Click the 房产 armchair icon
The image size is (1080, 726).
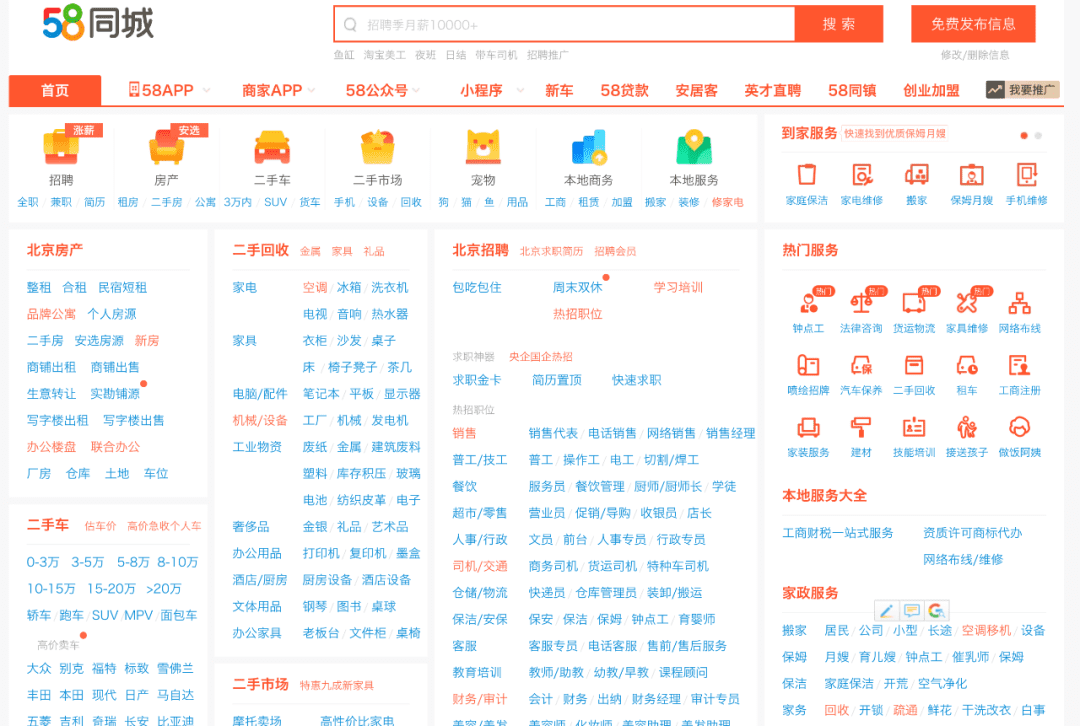pos(166,148)
